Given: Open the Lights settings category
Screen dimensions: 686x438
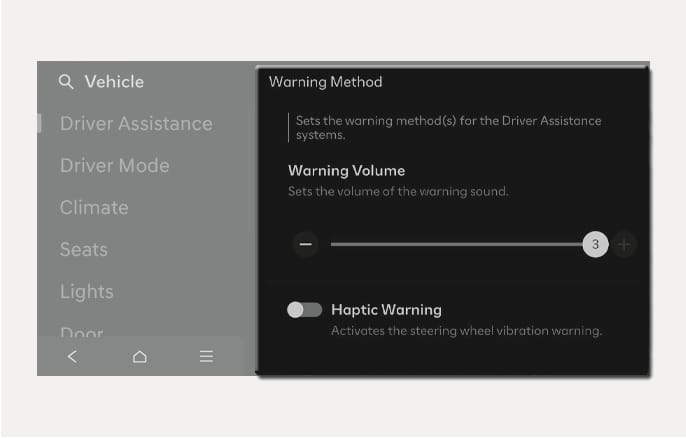Looking at the screenshot, I should tap(86, 292).
